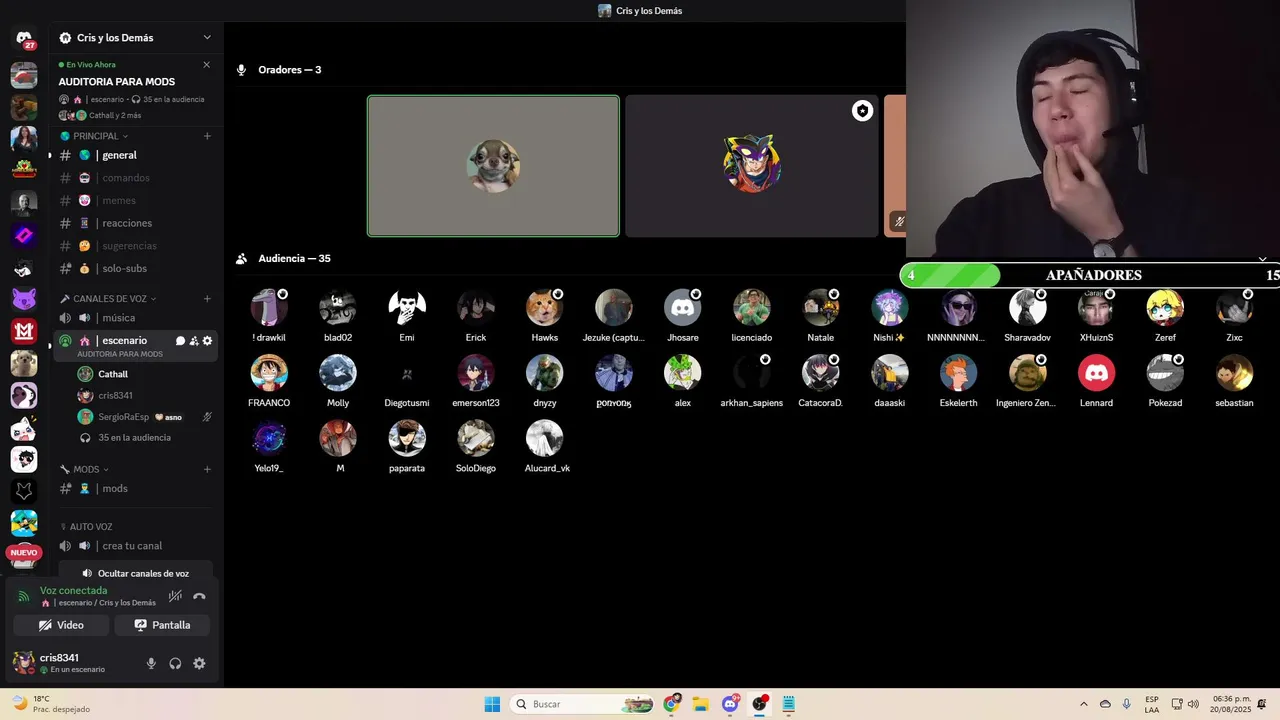The height and width of the screenshot is (720, 1280).
Task: Close the AUDITORIA PARA MODS live banner
Action: coord(207,65)
